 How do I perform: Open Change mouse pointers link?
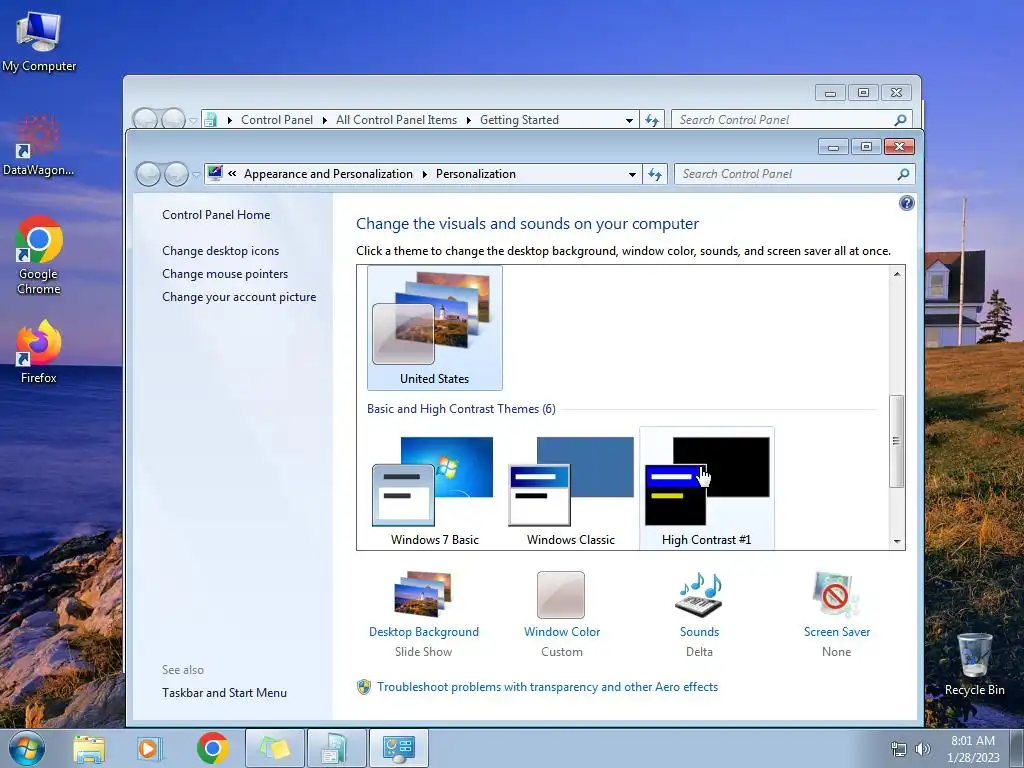pyautogui.click(x=225, y=274)
